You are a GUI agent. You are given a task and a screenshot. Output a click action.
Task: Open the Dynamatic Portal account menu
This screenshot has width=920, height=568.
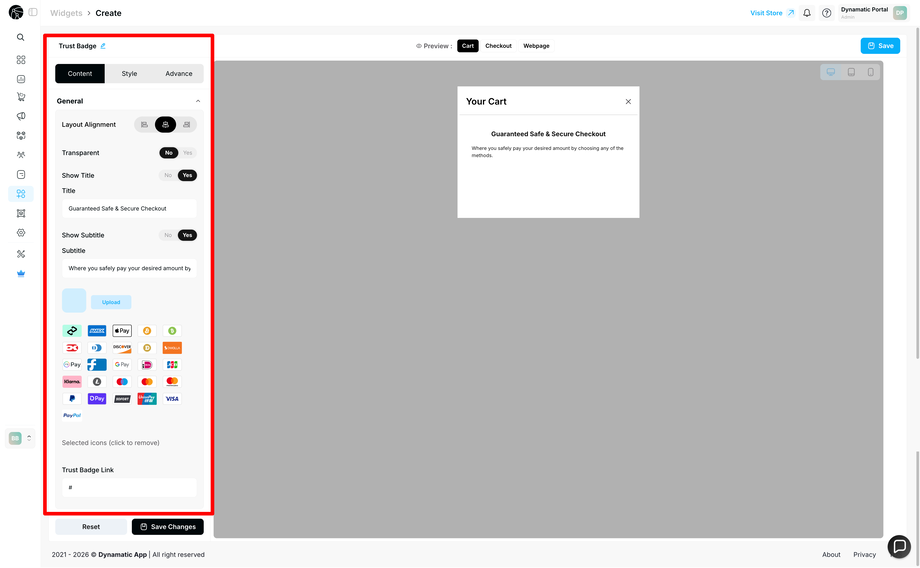pos(874,13)
